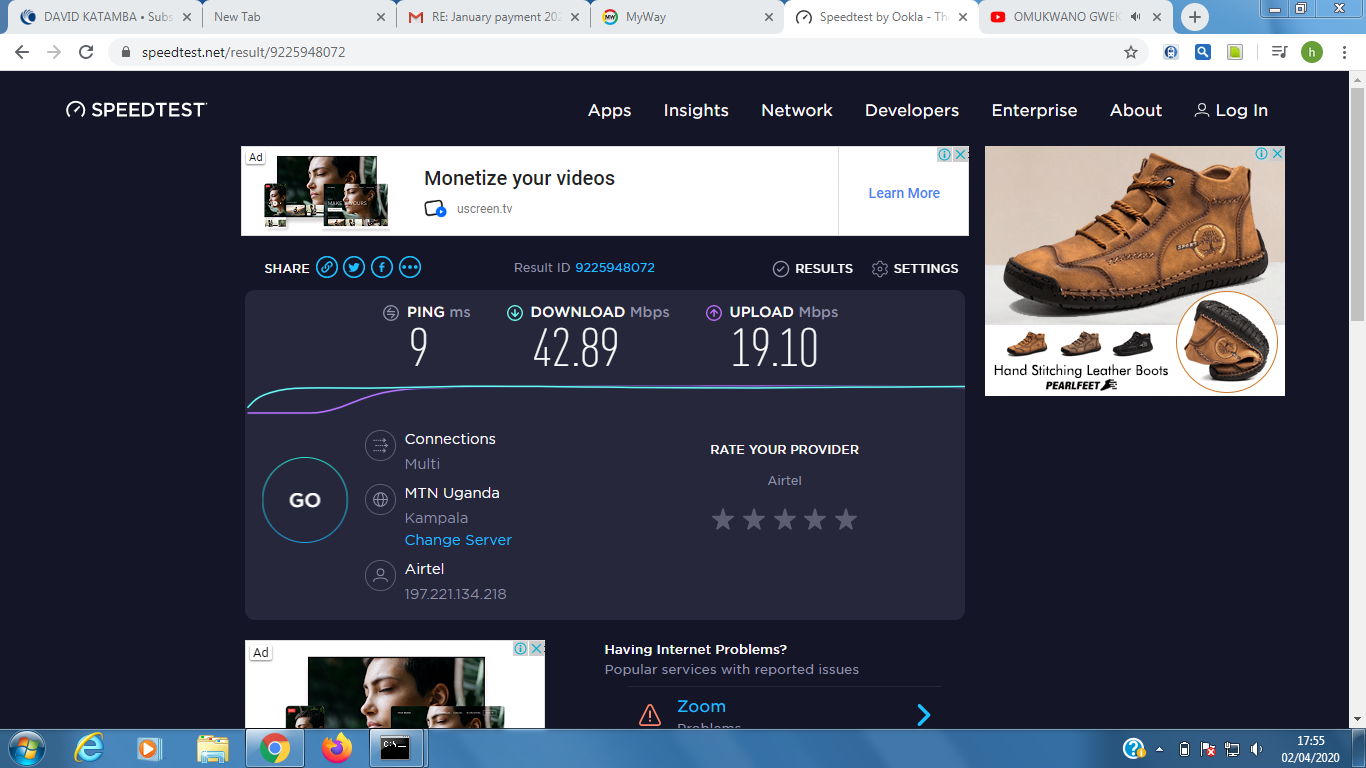This screenshot has width=1366, height=768.
Task: Open the Chrome profile menu
Action: 1311,52
